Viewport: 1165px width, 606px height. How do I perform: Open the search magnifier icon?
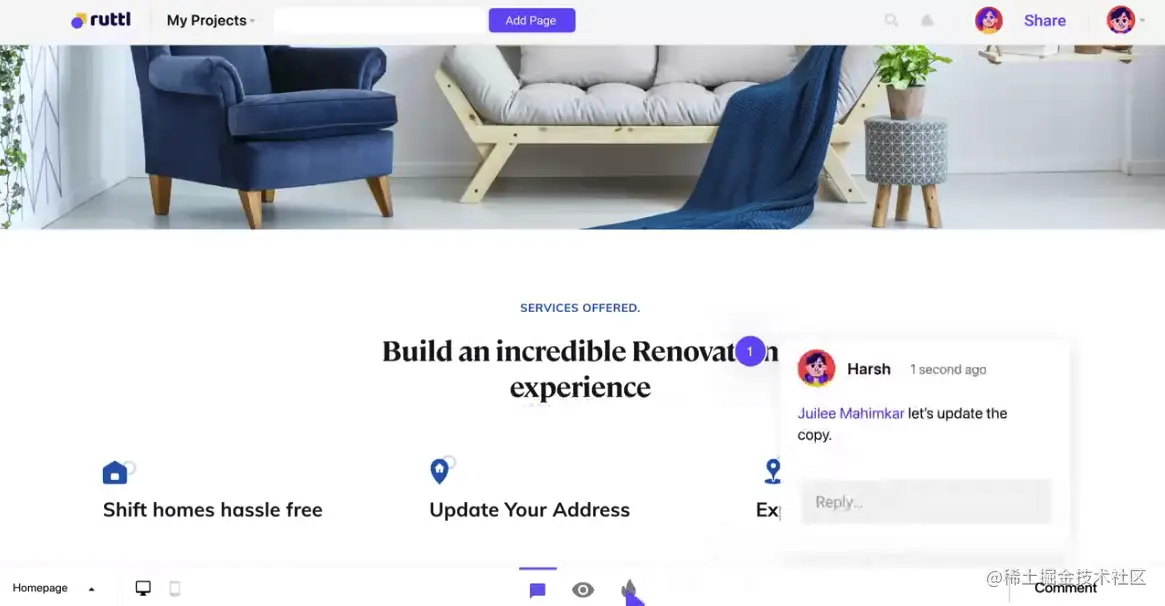click(x=891, y=20)
